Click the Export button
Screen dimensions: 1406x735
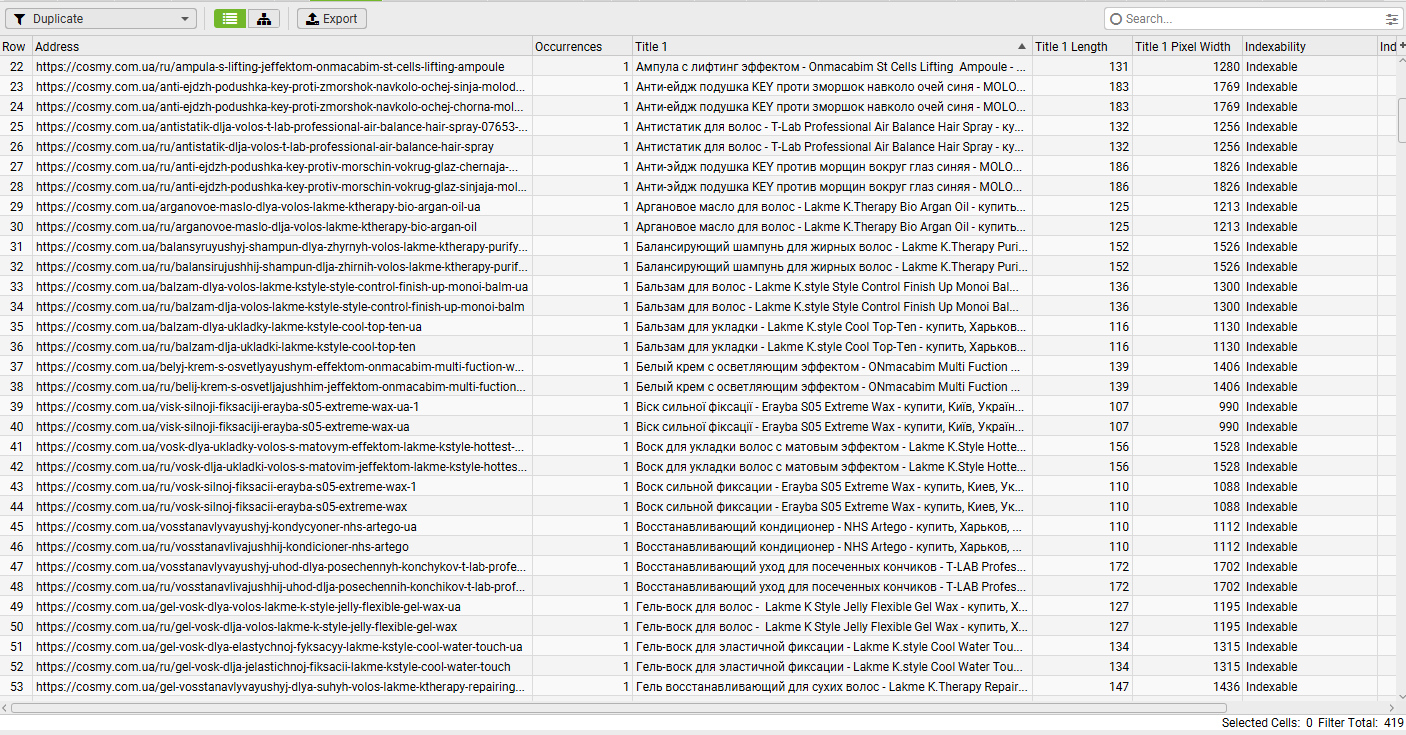[x=332, y=19]
